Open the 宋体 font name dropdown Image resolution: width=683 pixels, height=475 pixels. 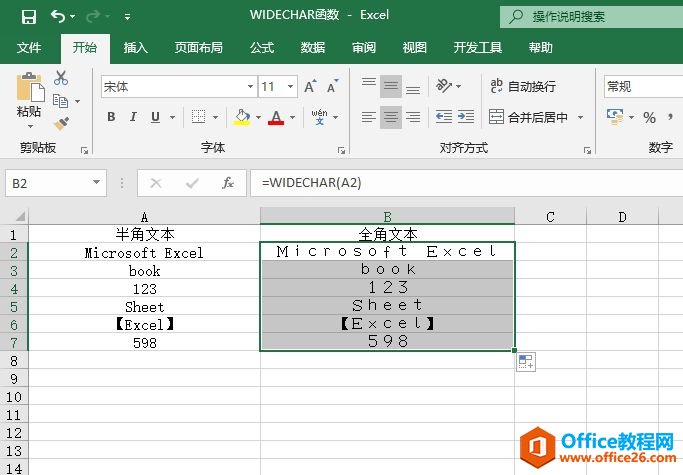tap(250, 86)
